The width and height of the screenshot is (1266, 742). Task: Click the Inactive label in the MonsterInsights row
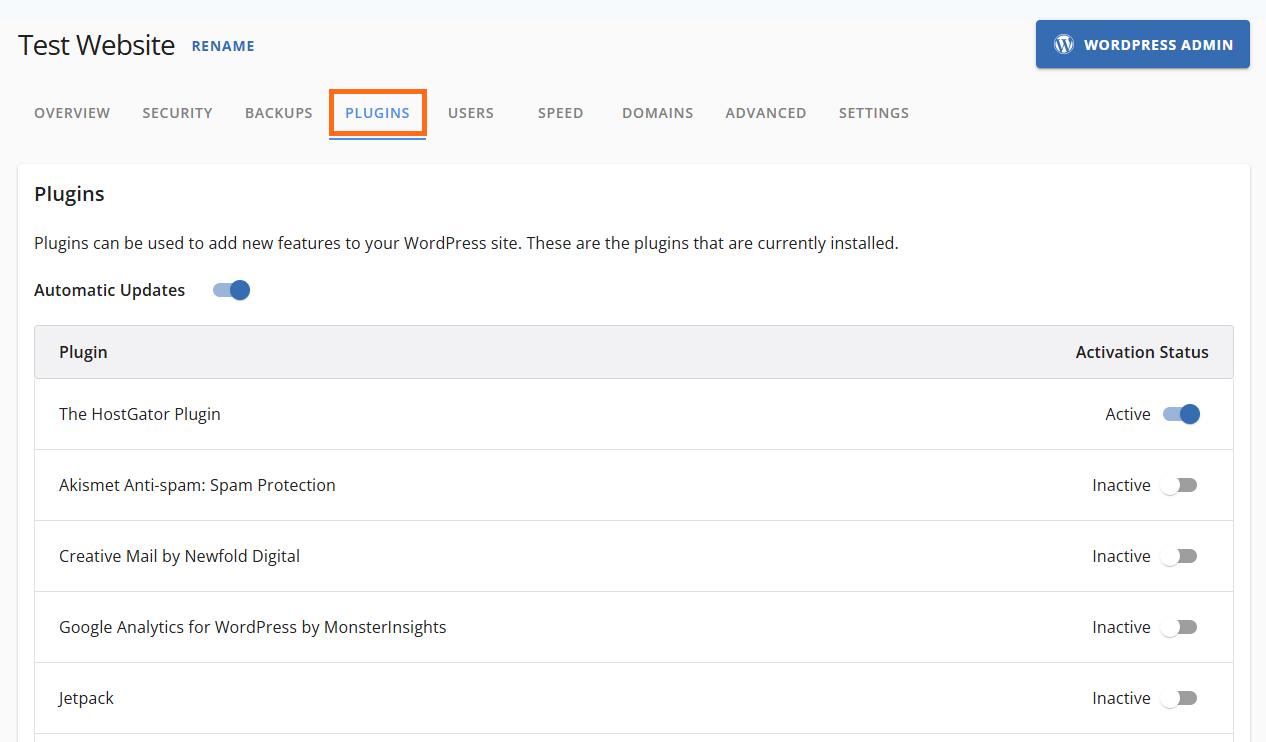(1121, 627)
